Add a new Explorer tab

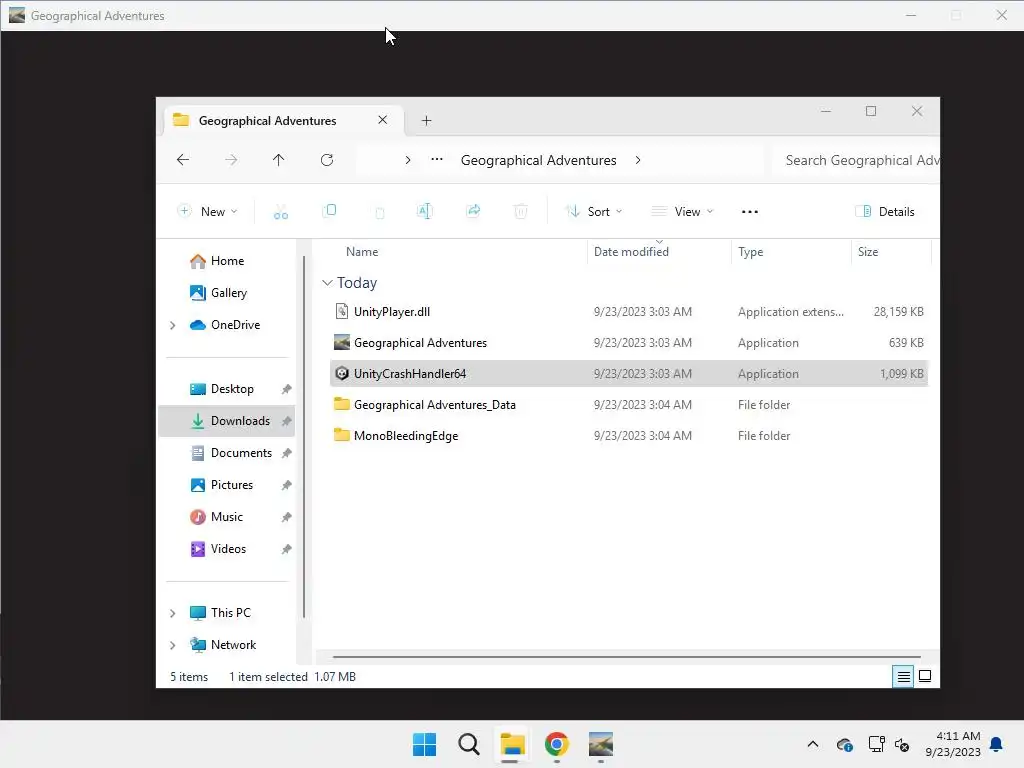(x=426, y=121)
